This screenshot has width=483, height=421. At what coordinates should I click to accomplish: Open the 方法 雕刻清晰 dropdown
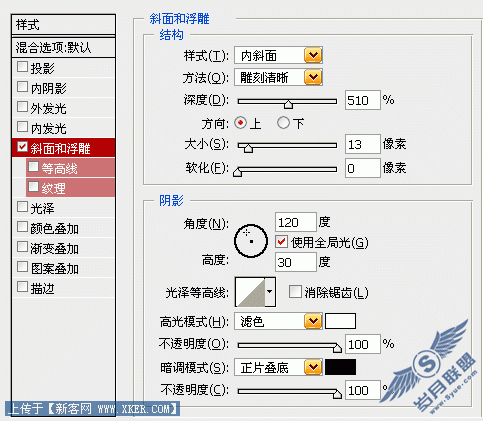point(278,77)
